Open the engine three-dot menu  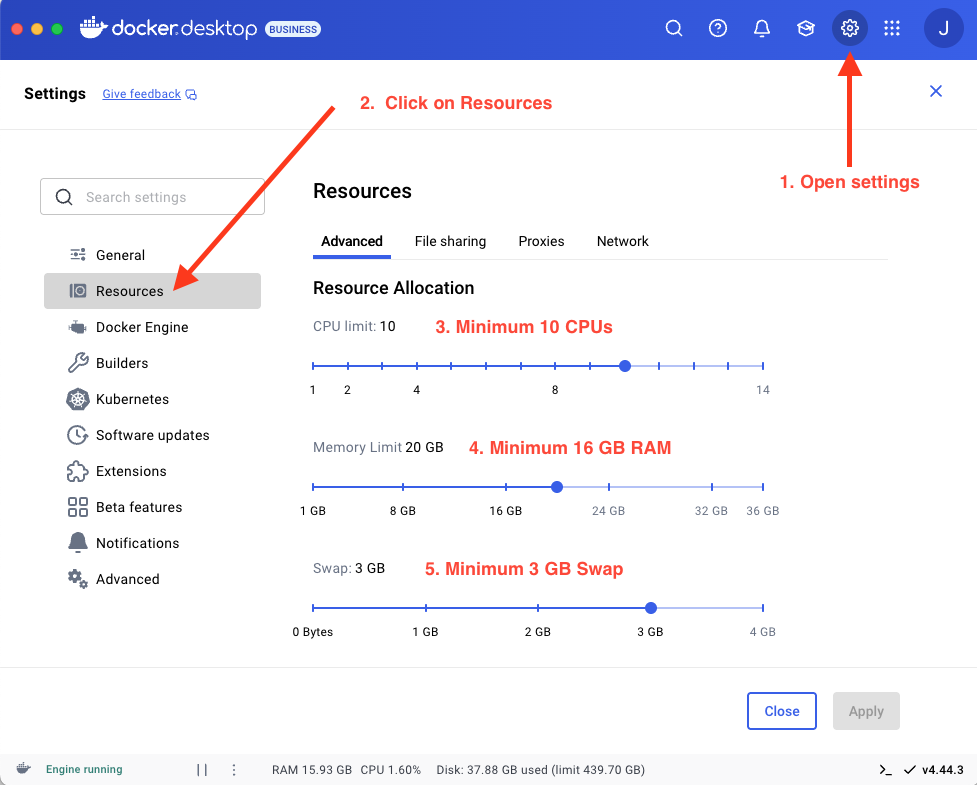(234, 770)
